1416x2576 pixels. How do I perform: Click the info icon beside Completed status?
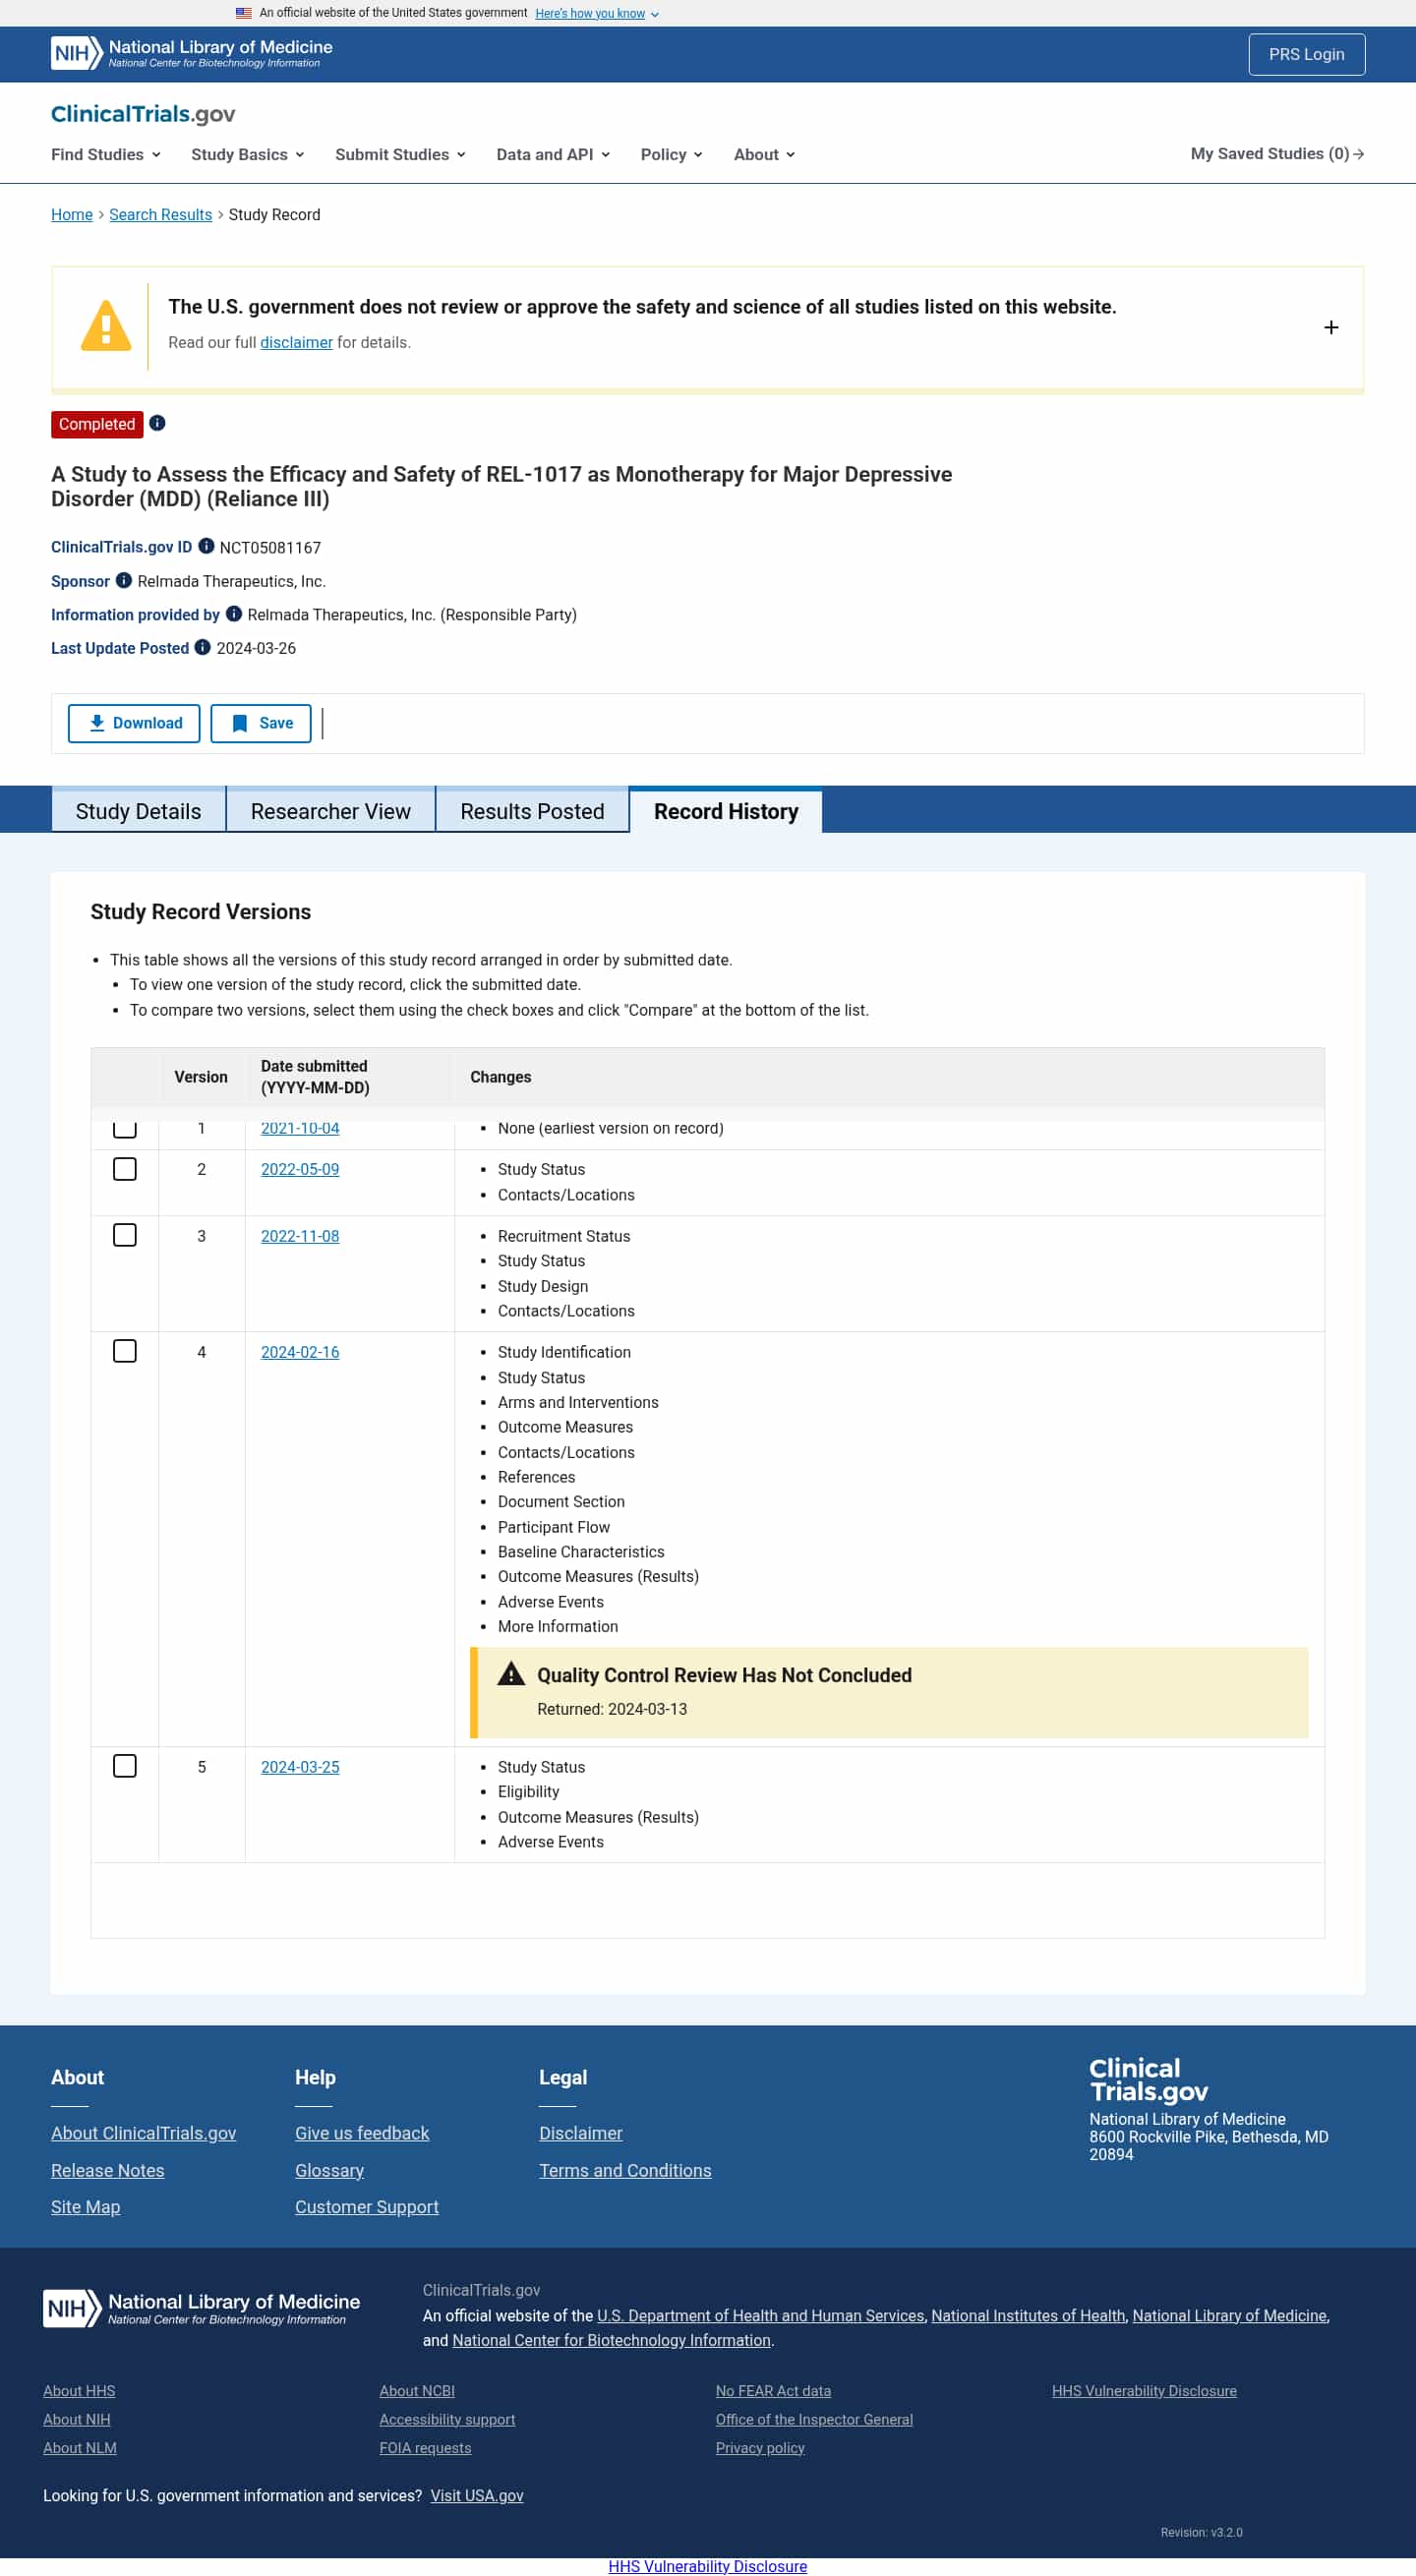click(157, 423)
